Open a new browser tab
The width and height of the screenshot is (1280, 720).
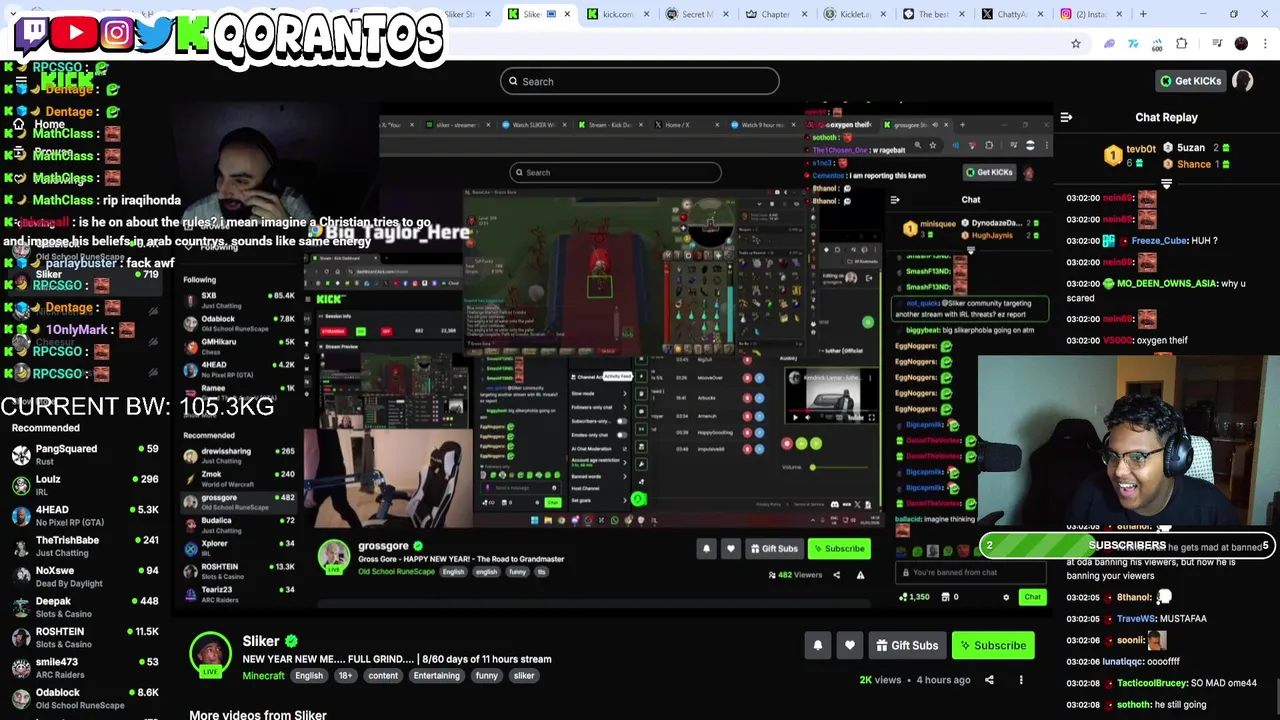point(1143,14)
